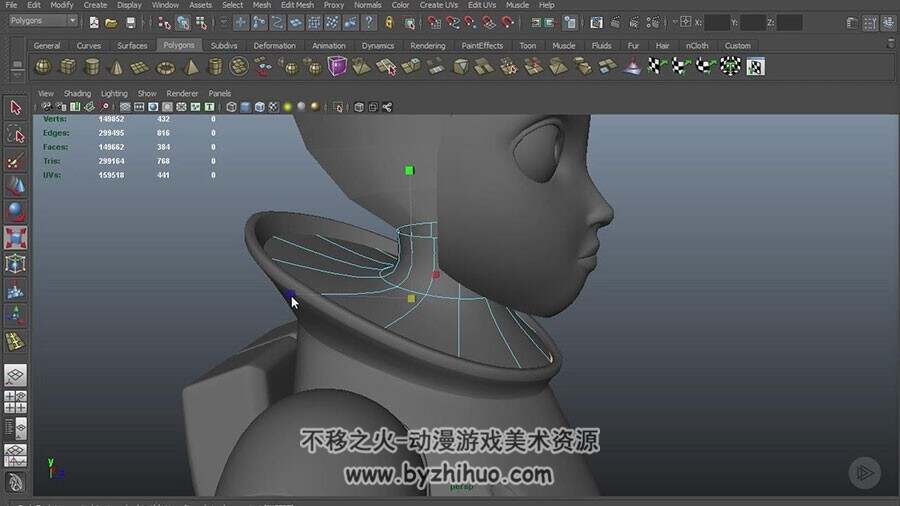Choose the Select tool in toolbox
This screenshot has width=900, height=506.
15,107
